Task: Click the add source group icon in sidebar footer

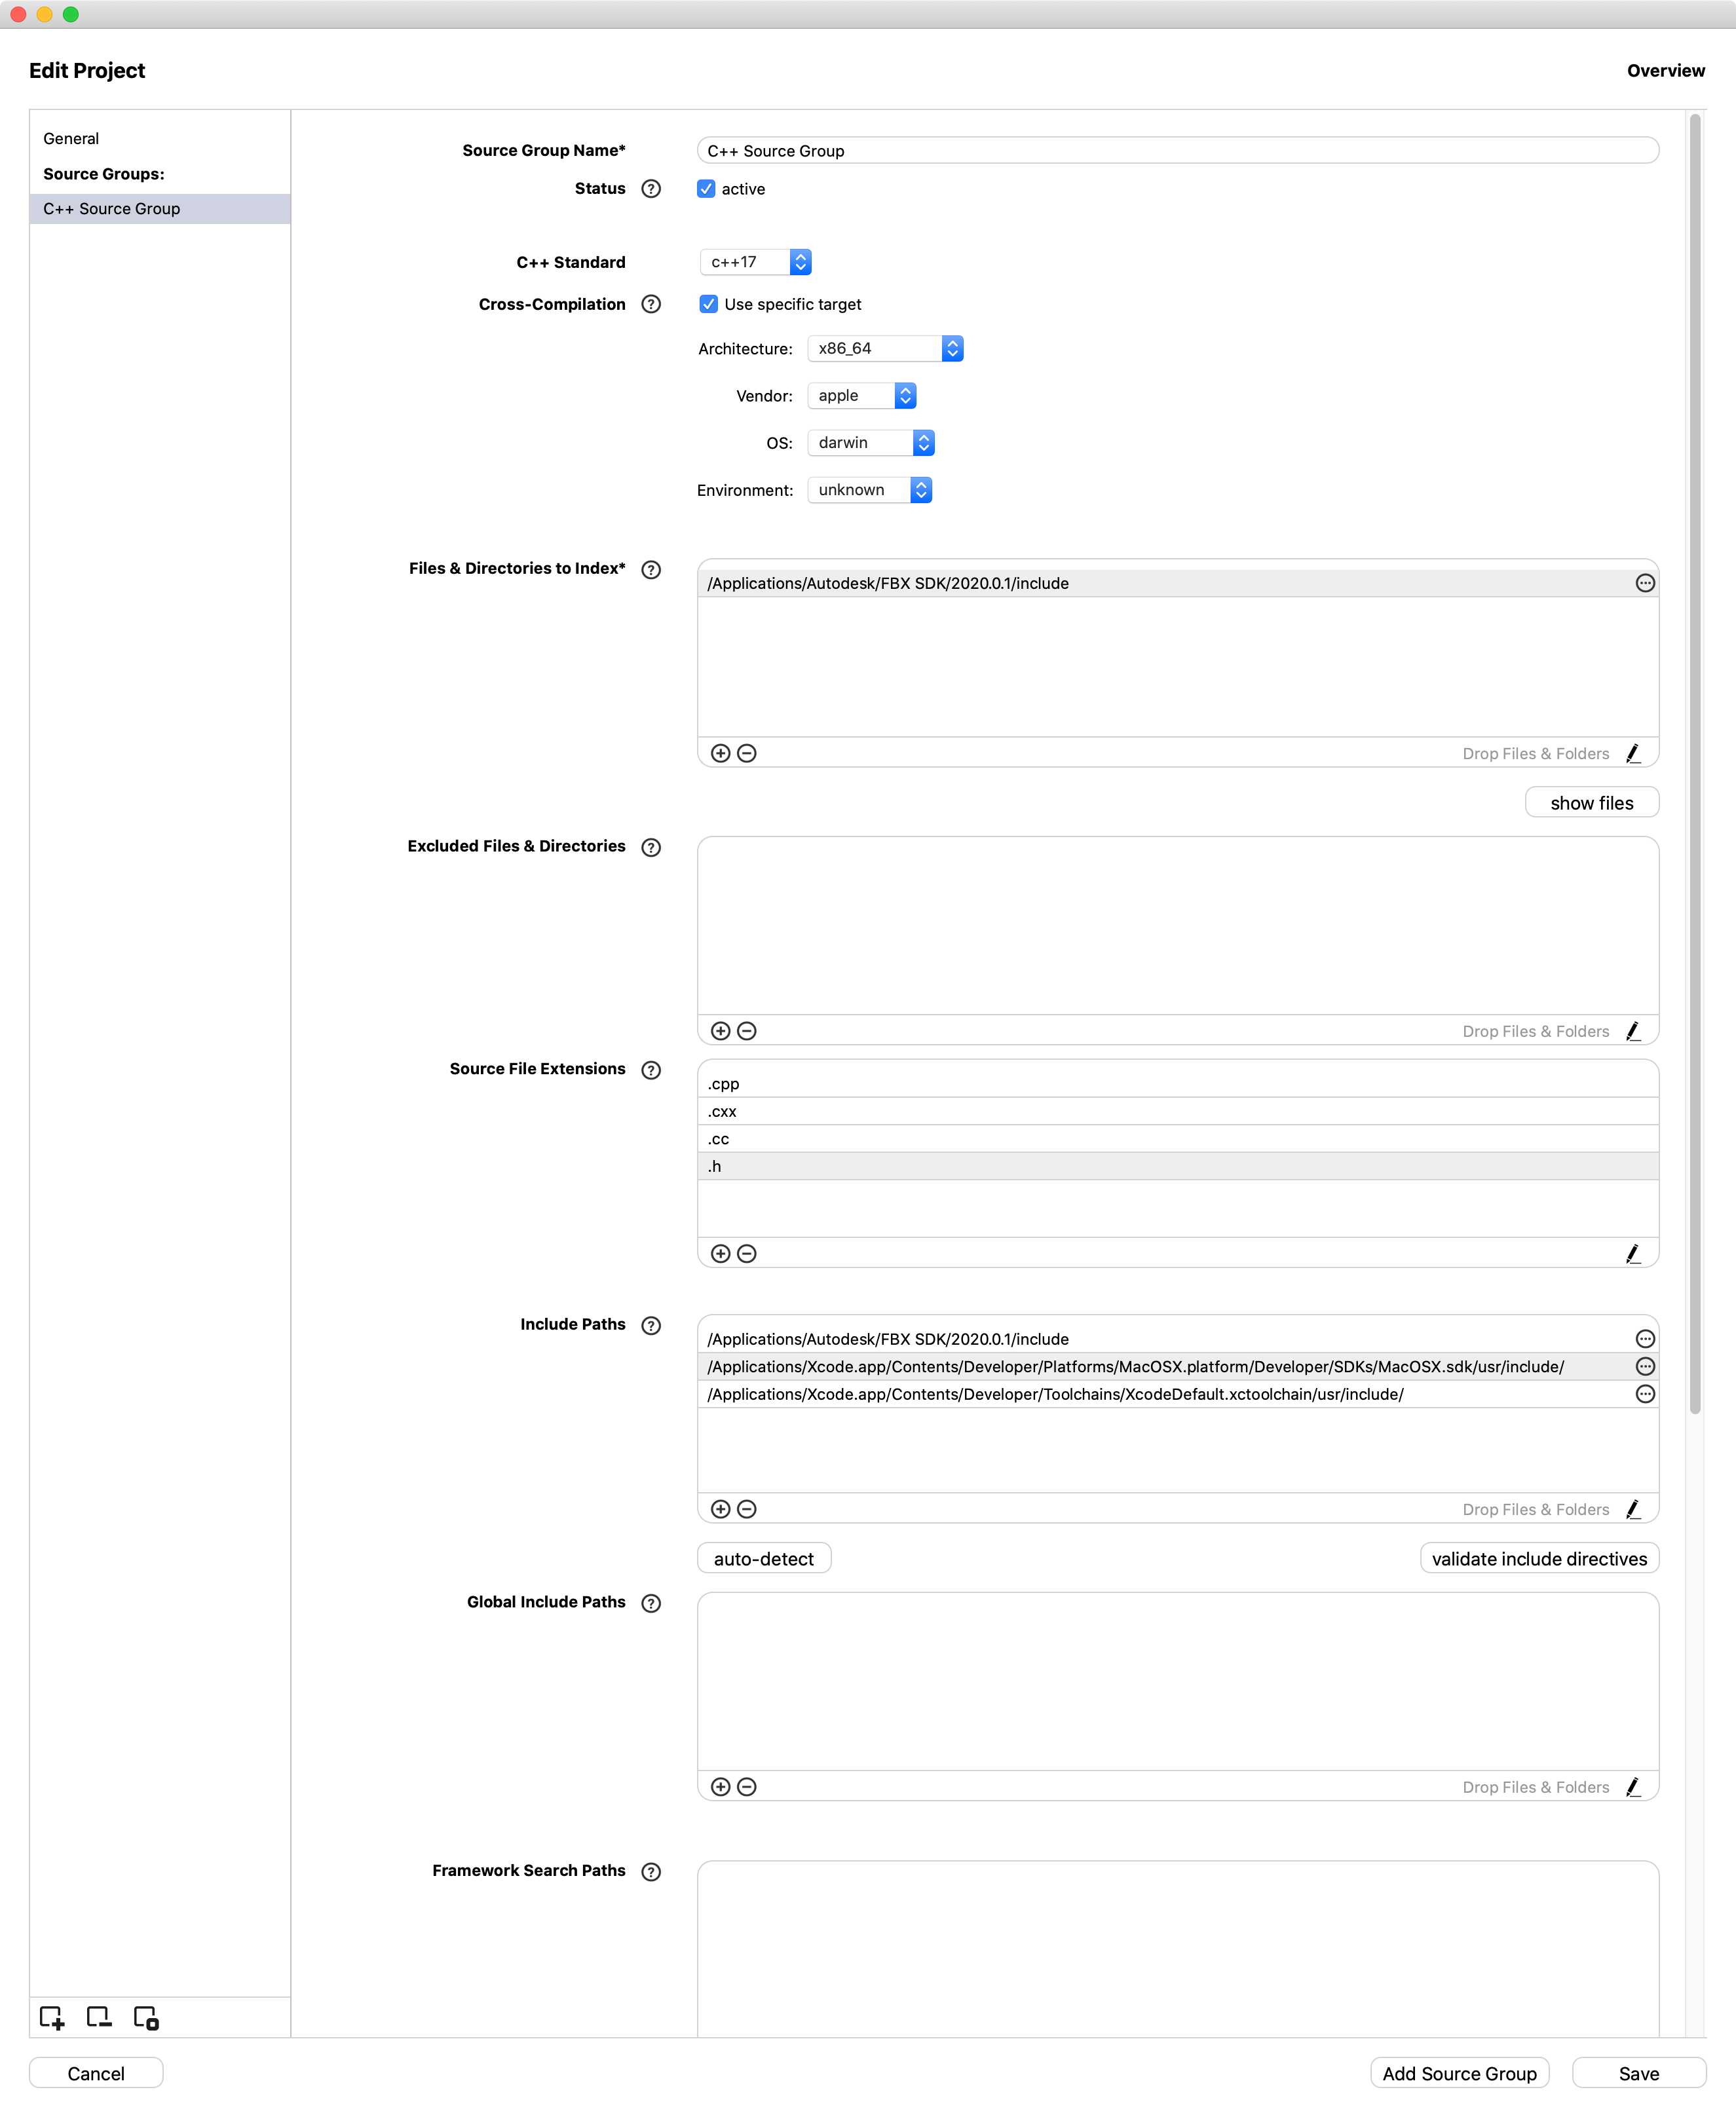Action: point(52,2018)
